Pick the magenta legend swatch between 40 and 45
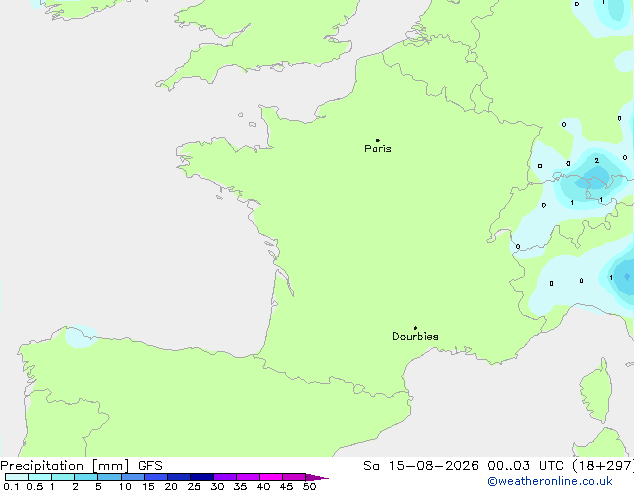Screen dimensions: 634x490 pyautogui.click(x=271, y=477)
